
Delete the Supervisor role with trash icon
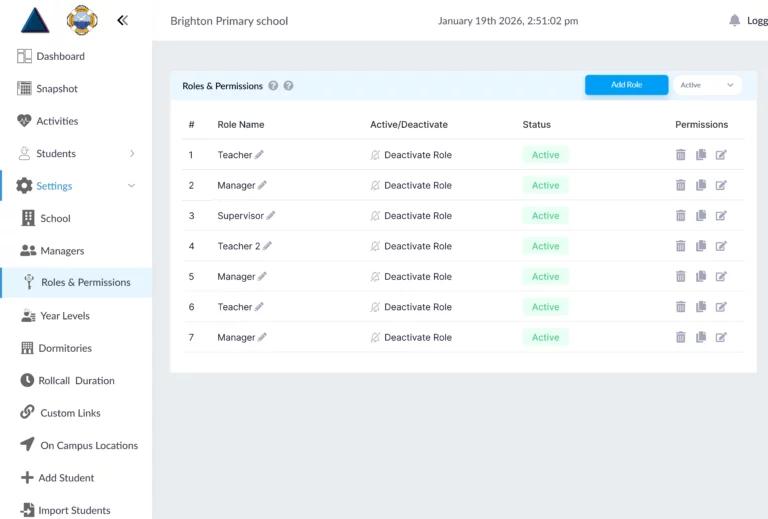680,216
